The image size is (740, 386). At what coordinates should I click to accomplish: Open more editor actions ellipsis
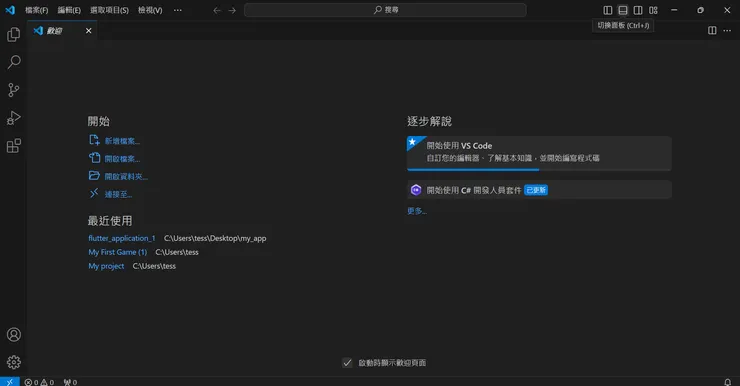[727, 31]
